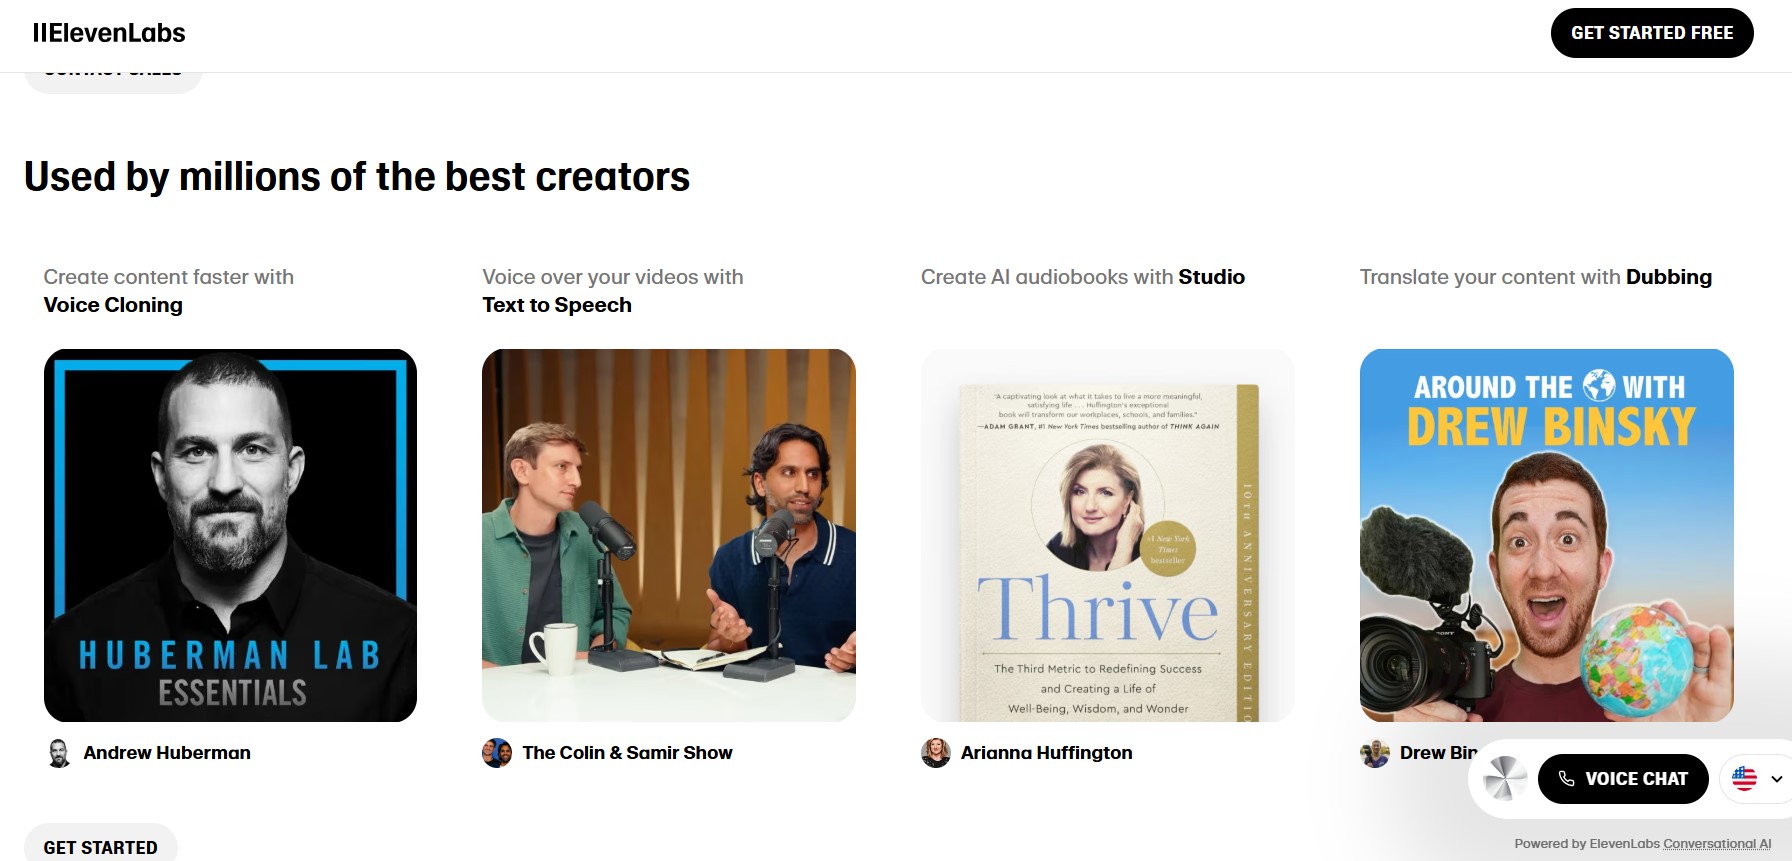Click Andrew Huberman avatar icon
Image resolution: width=1792 pixels, height=861 pixels.
click(x=59, y=753)
